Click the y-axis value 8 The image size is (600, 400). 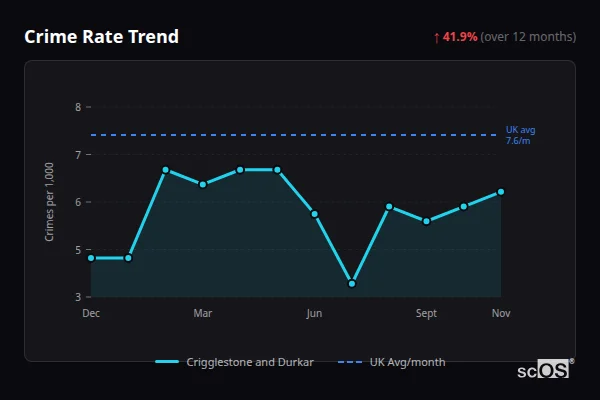(78, 107)
